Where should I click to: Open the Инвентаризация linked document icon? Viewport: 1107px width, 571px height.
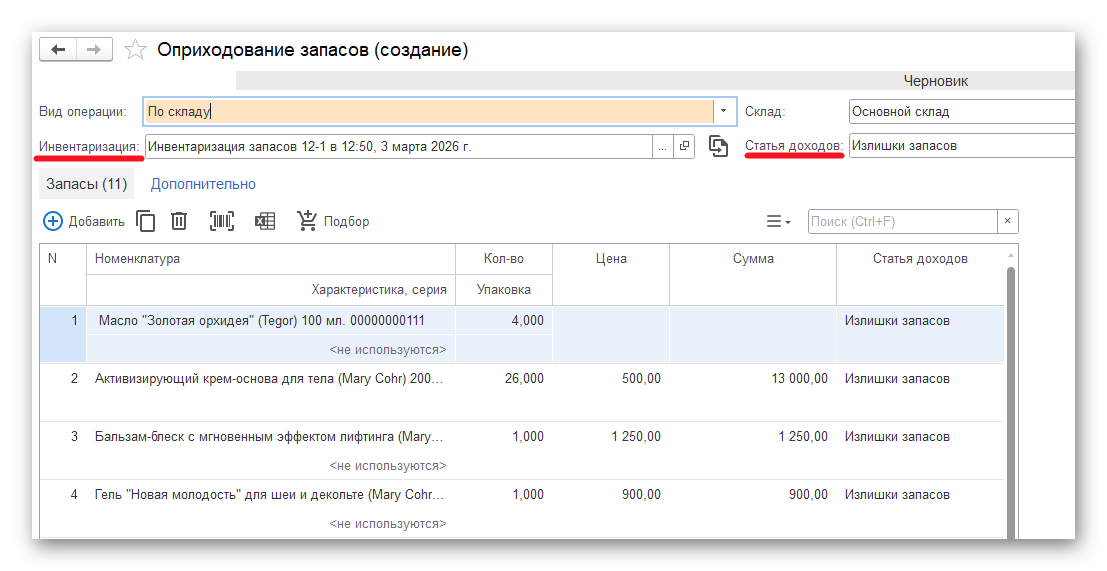[684, 146]
